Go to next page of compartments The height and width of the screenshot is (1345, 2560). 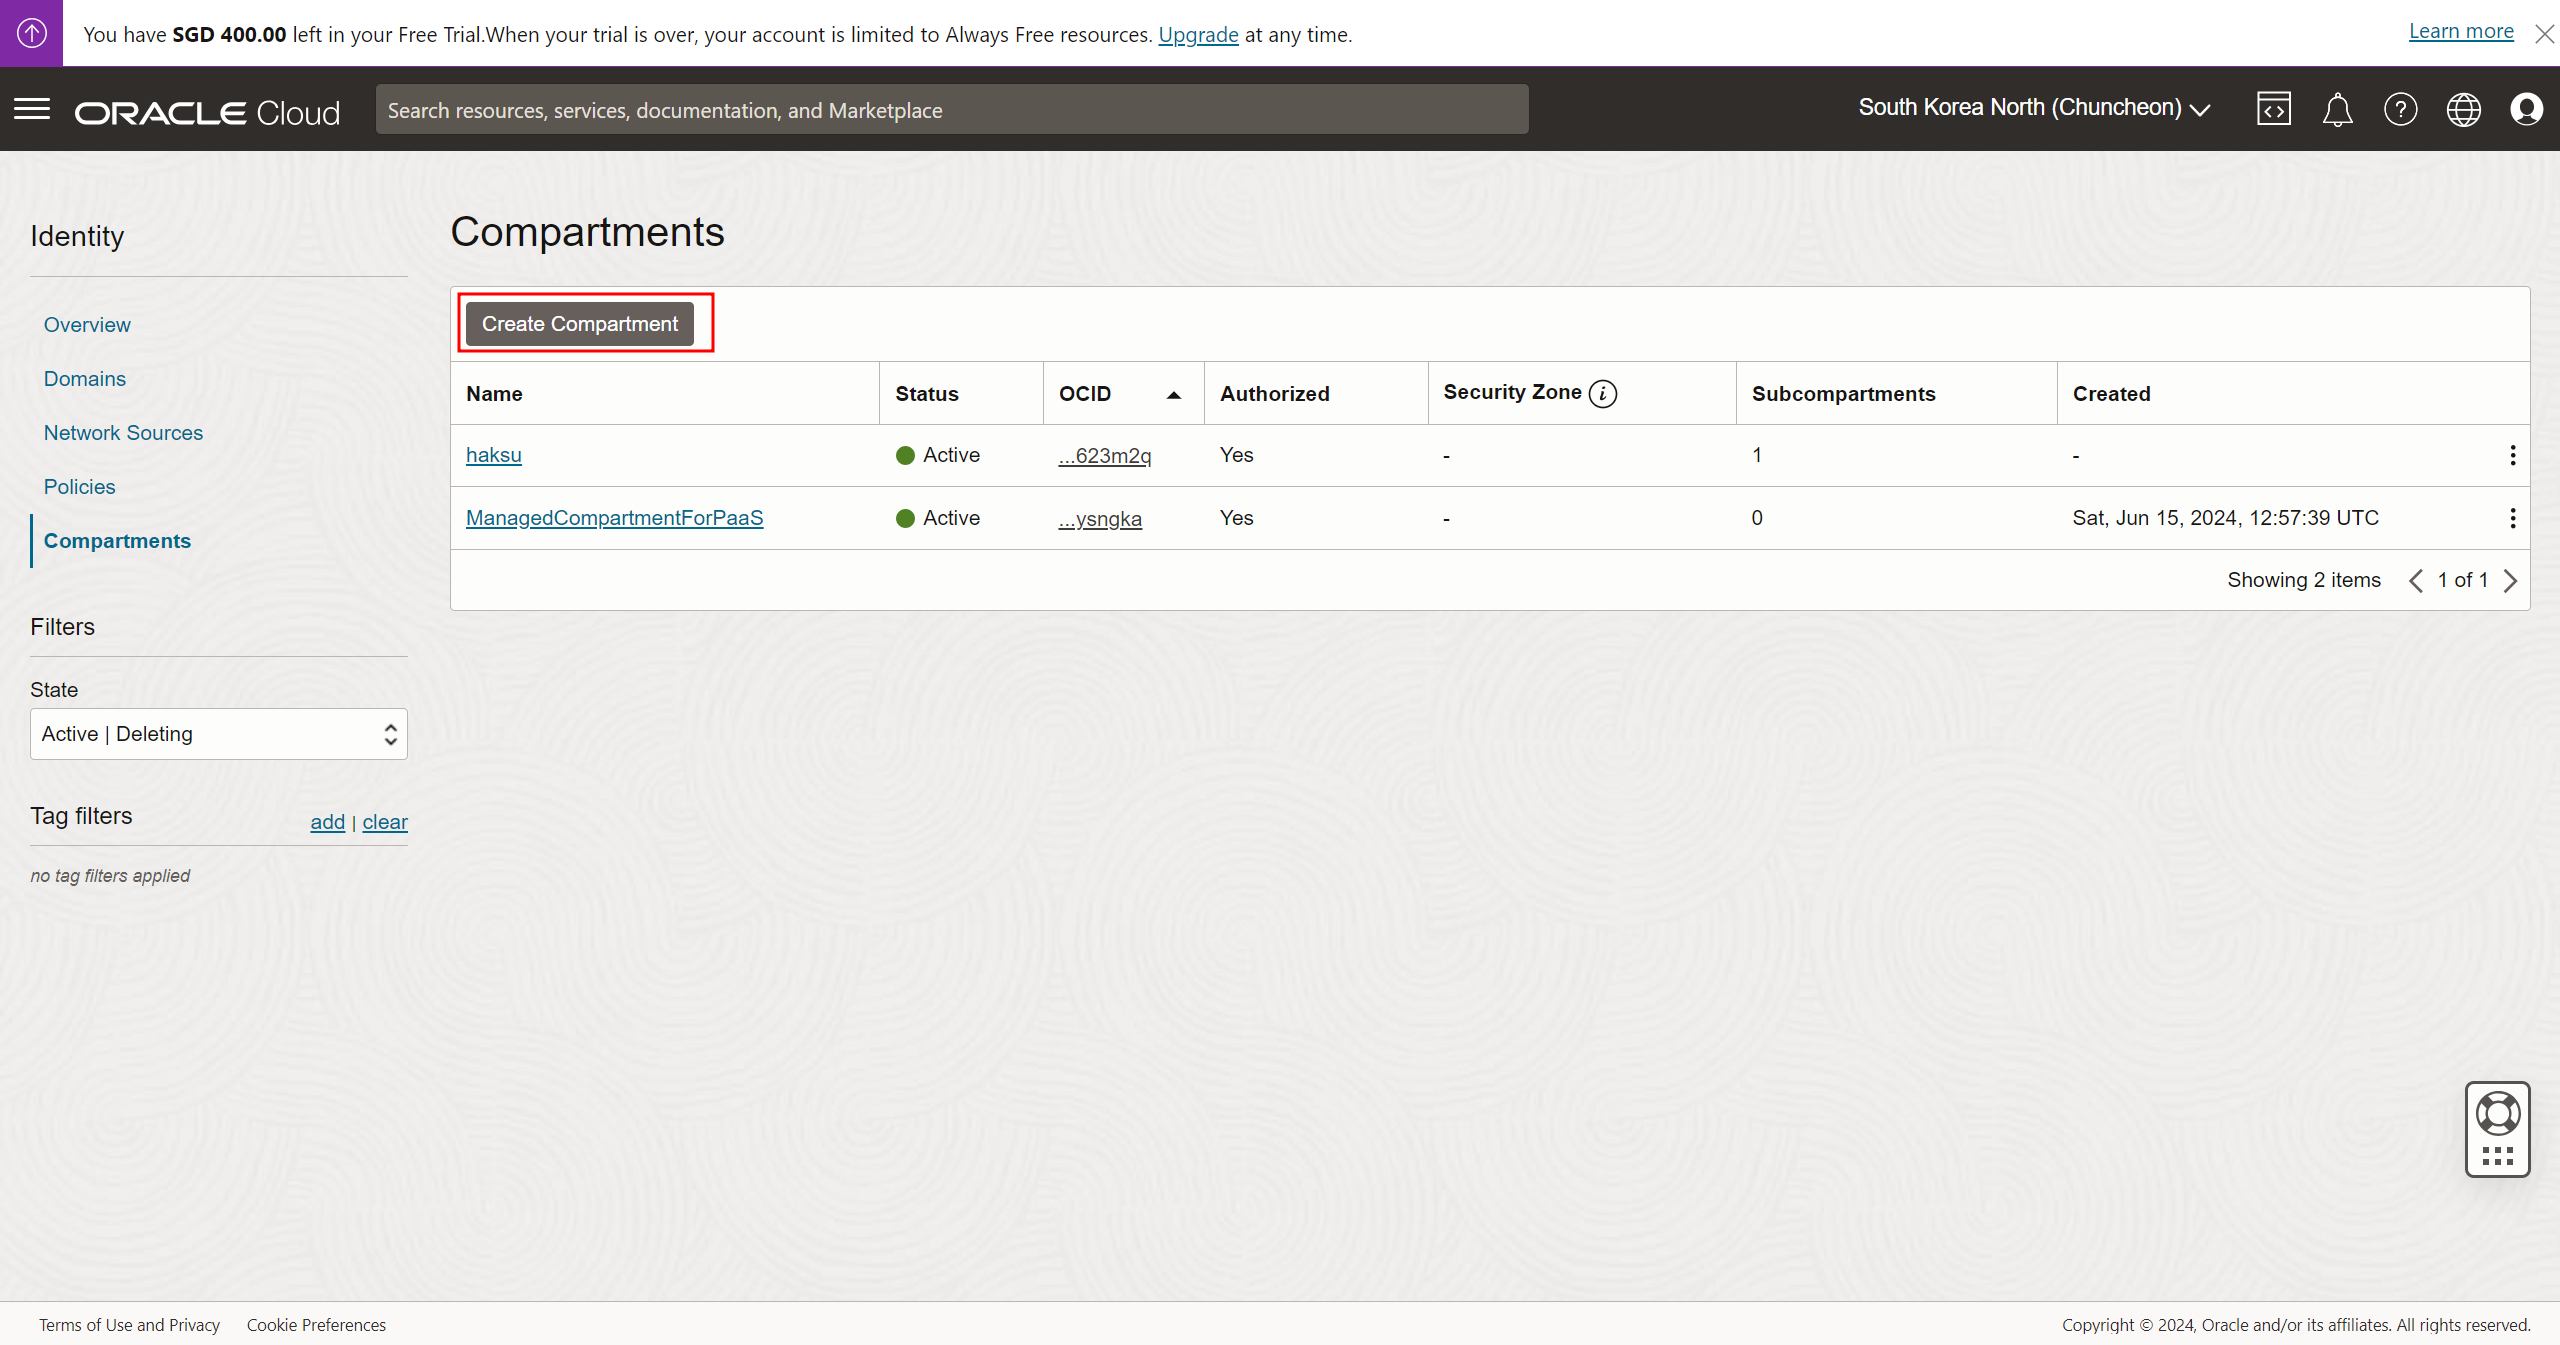pos(2511,581)
